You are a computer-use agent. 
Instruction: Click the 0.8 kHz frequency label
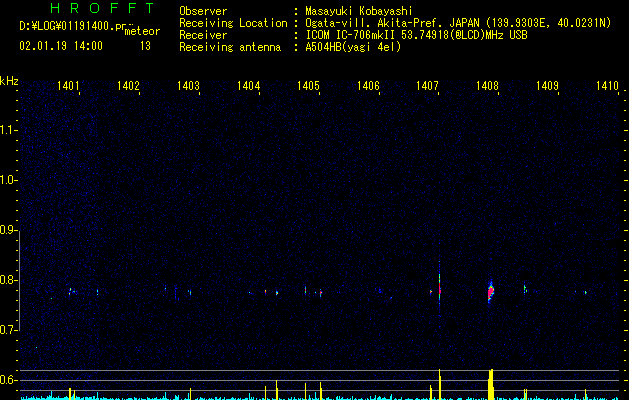click(8, 280)
